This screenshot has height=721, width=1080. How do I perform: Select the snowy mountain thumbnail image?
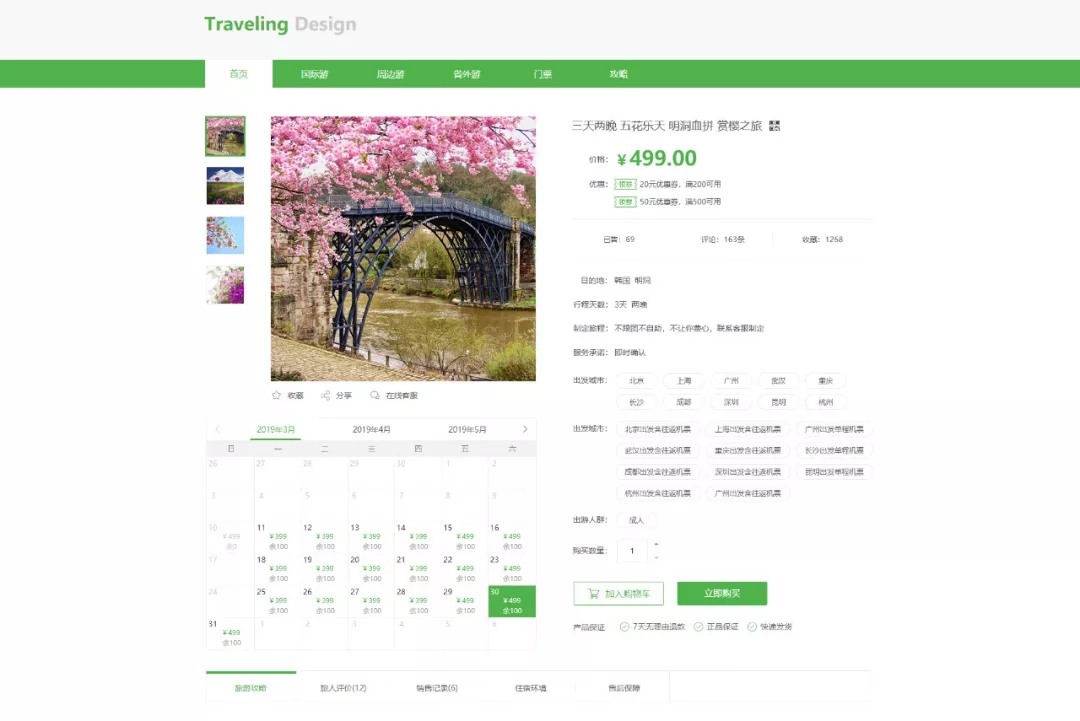tap(225, 186)
